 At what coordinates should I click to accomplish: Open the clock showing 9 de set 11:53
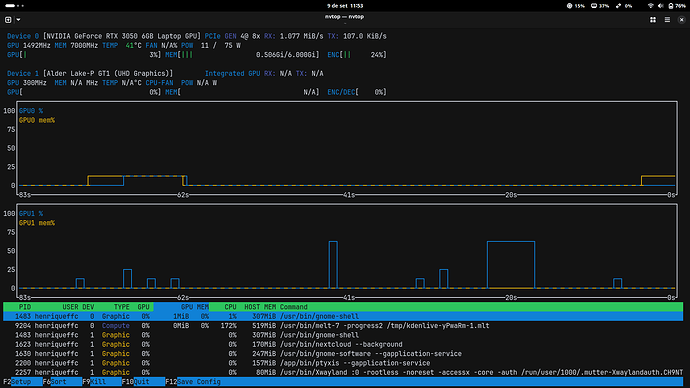[x=345, y=6]
